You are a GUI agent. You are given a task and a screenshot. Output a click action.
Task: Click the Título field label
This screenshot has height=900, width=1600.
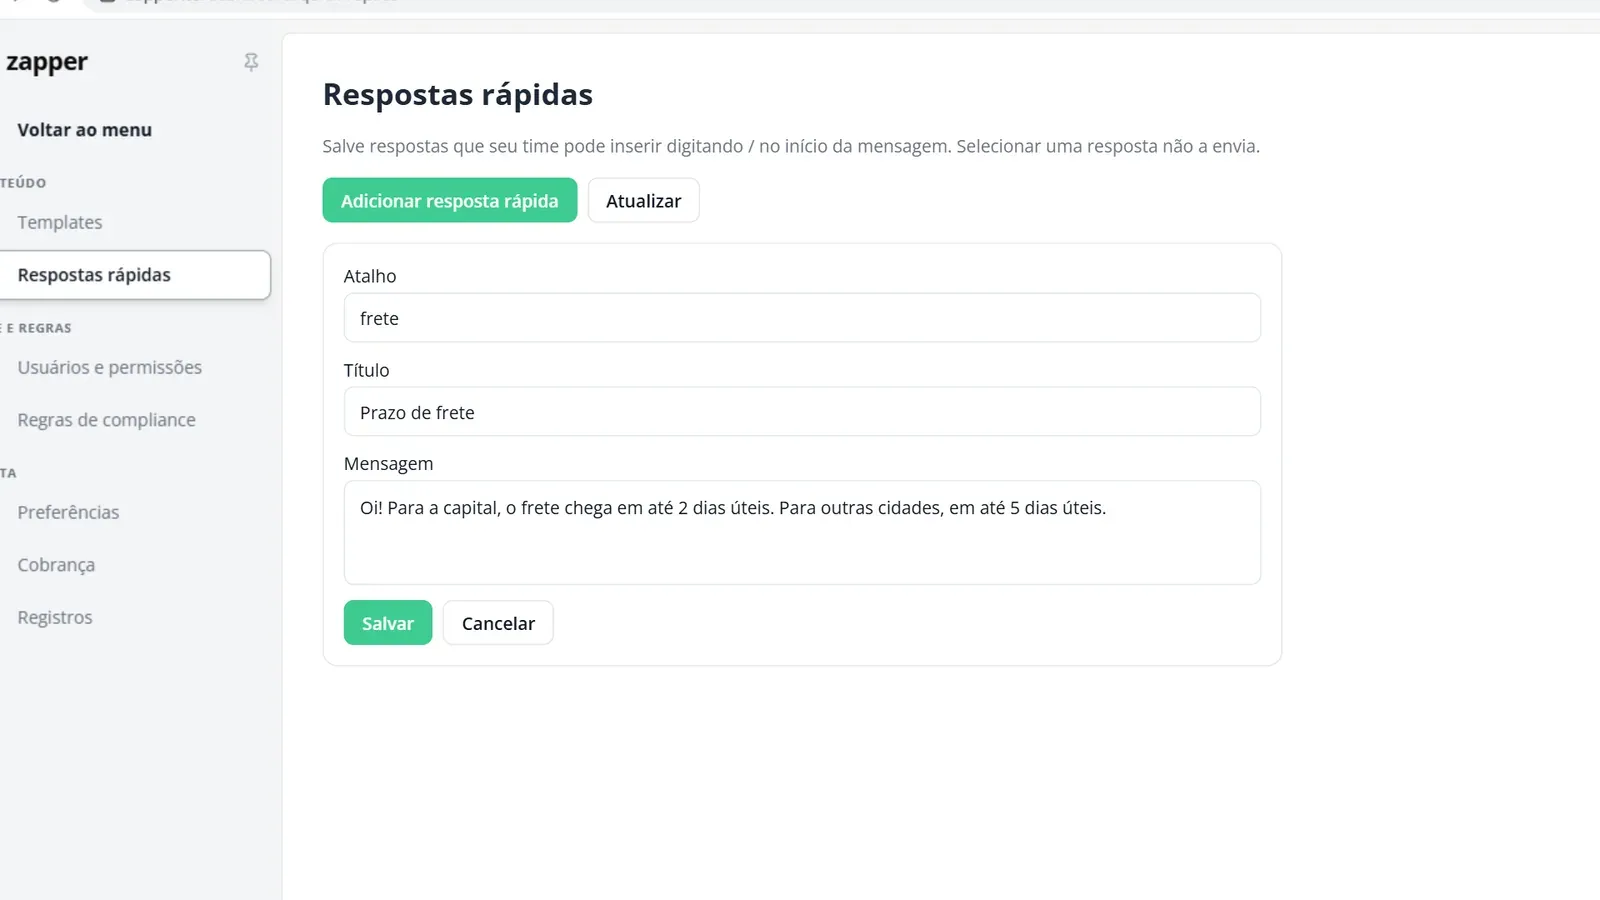(x=367, y=370)
